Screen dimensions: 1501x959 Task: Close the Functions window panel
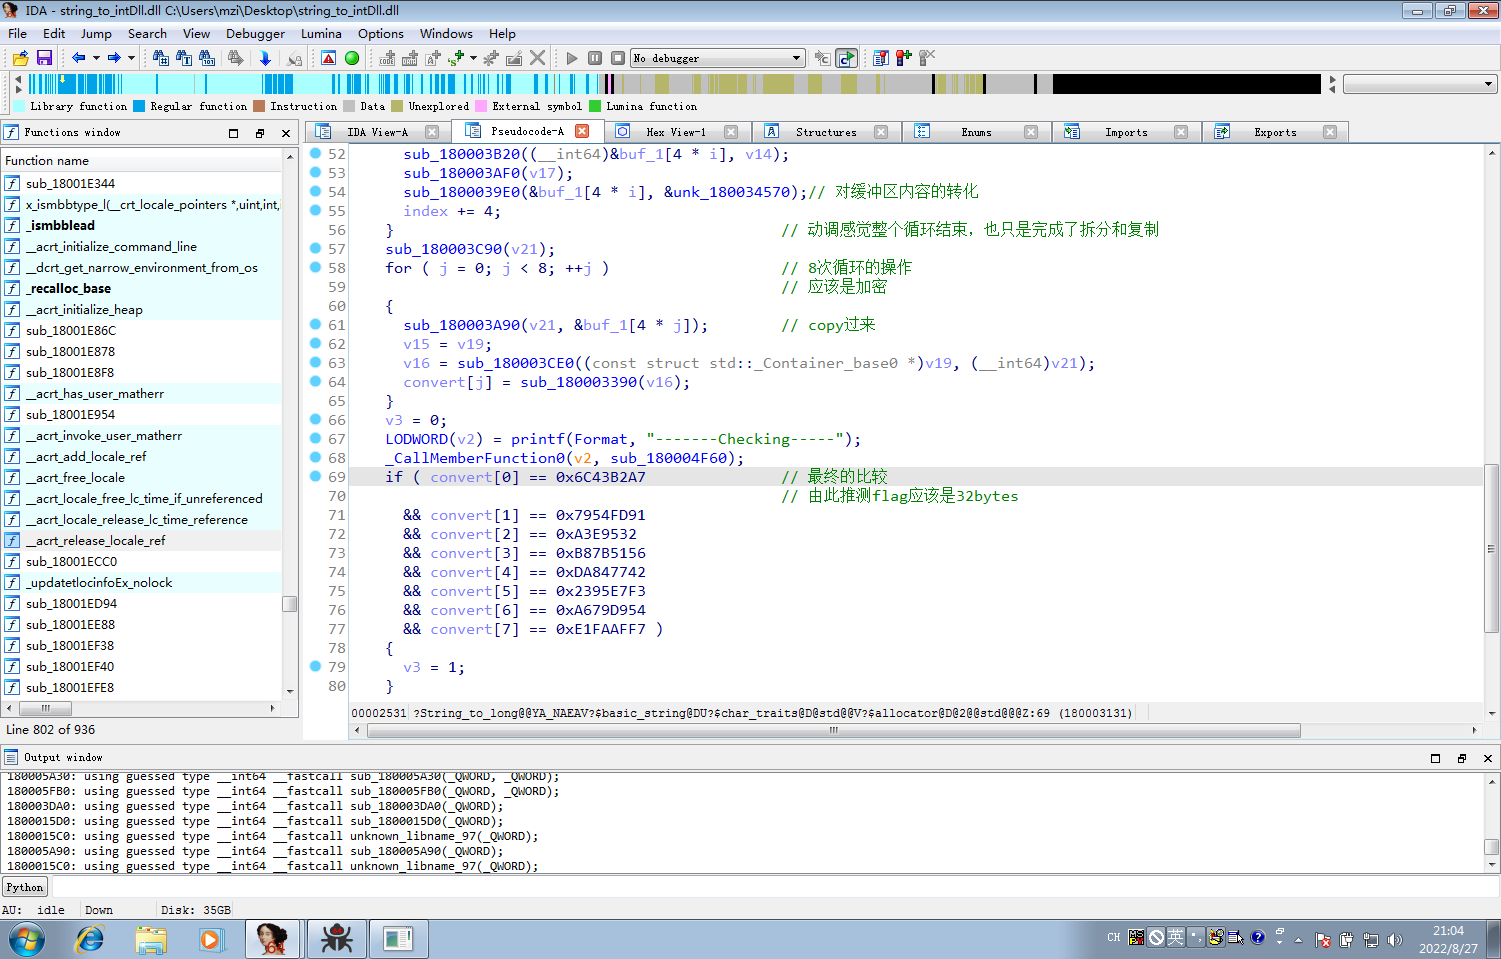pyautogui.click(x=286, y=133)
